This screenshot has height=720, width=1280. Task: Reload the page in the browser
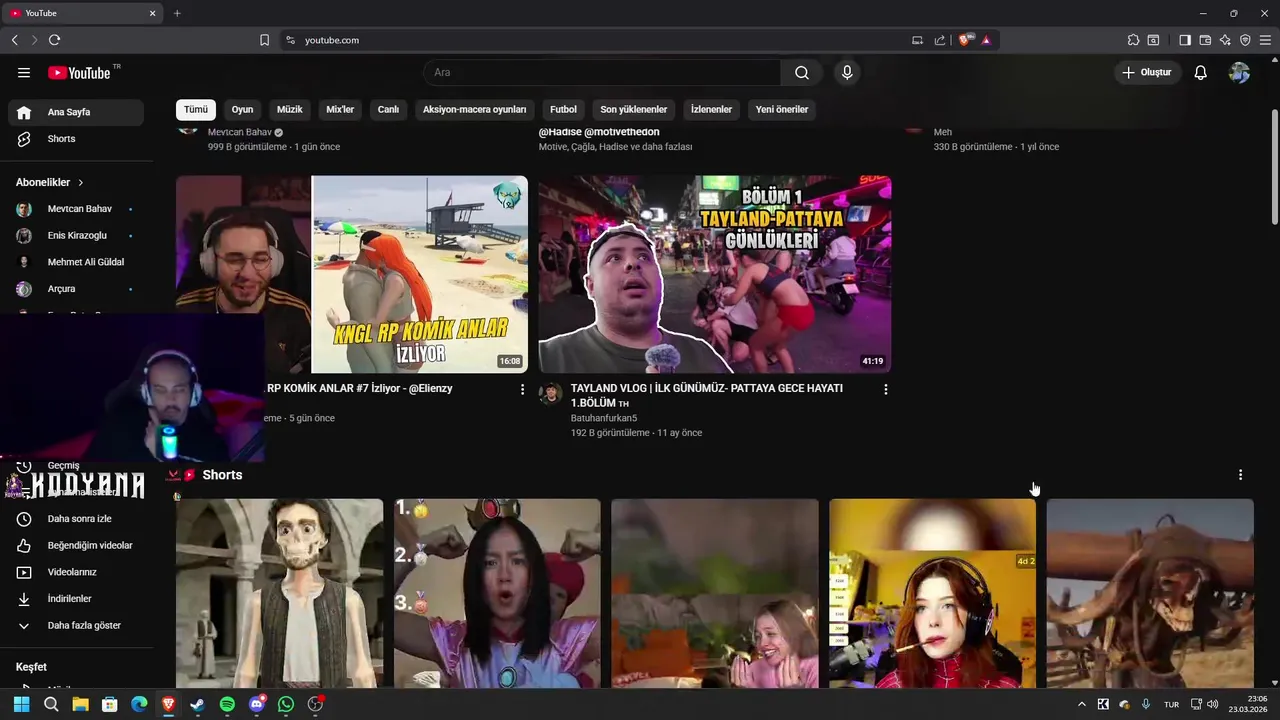[54, 40]
